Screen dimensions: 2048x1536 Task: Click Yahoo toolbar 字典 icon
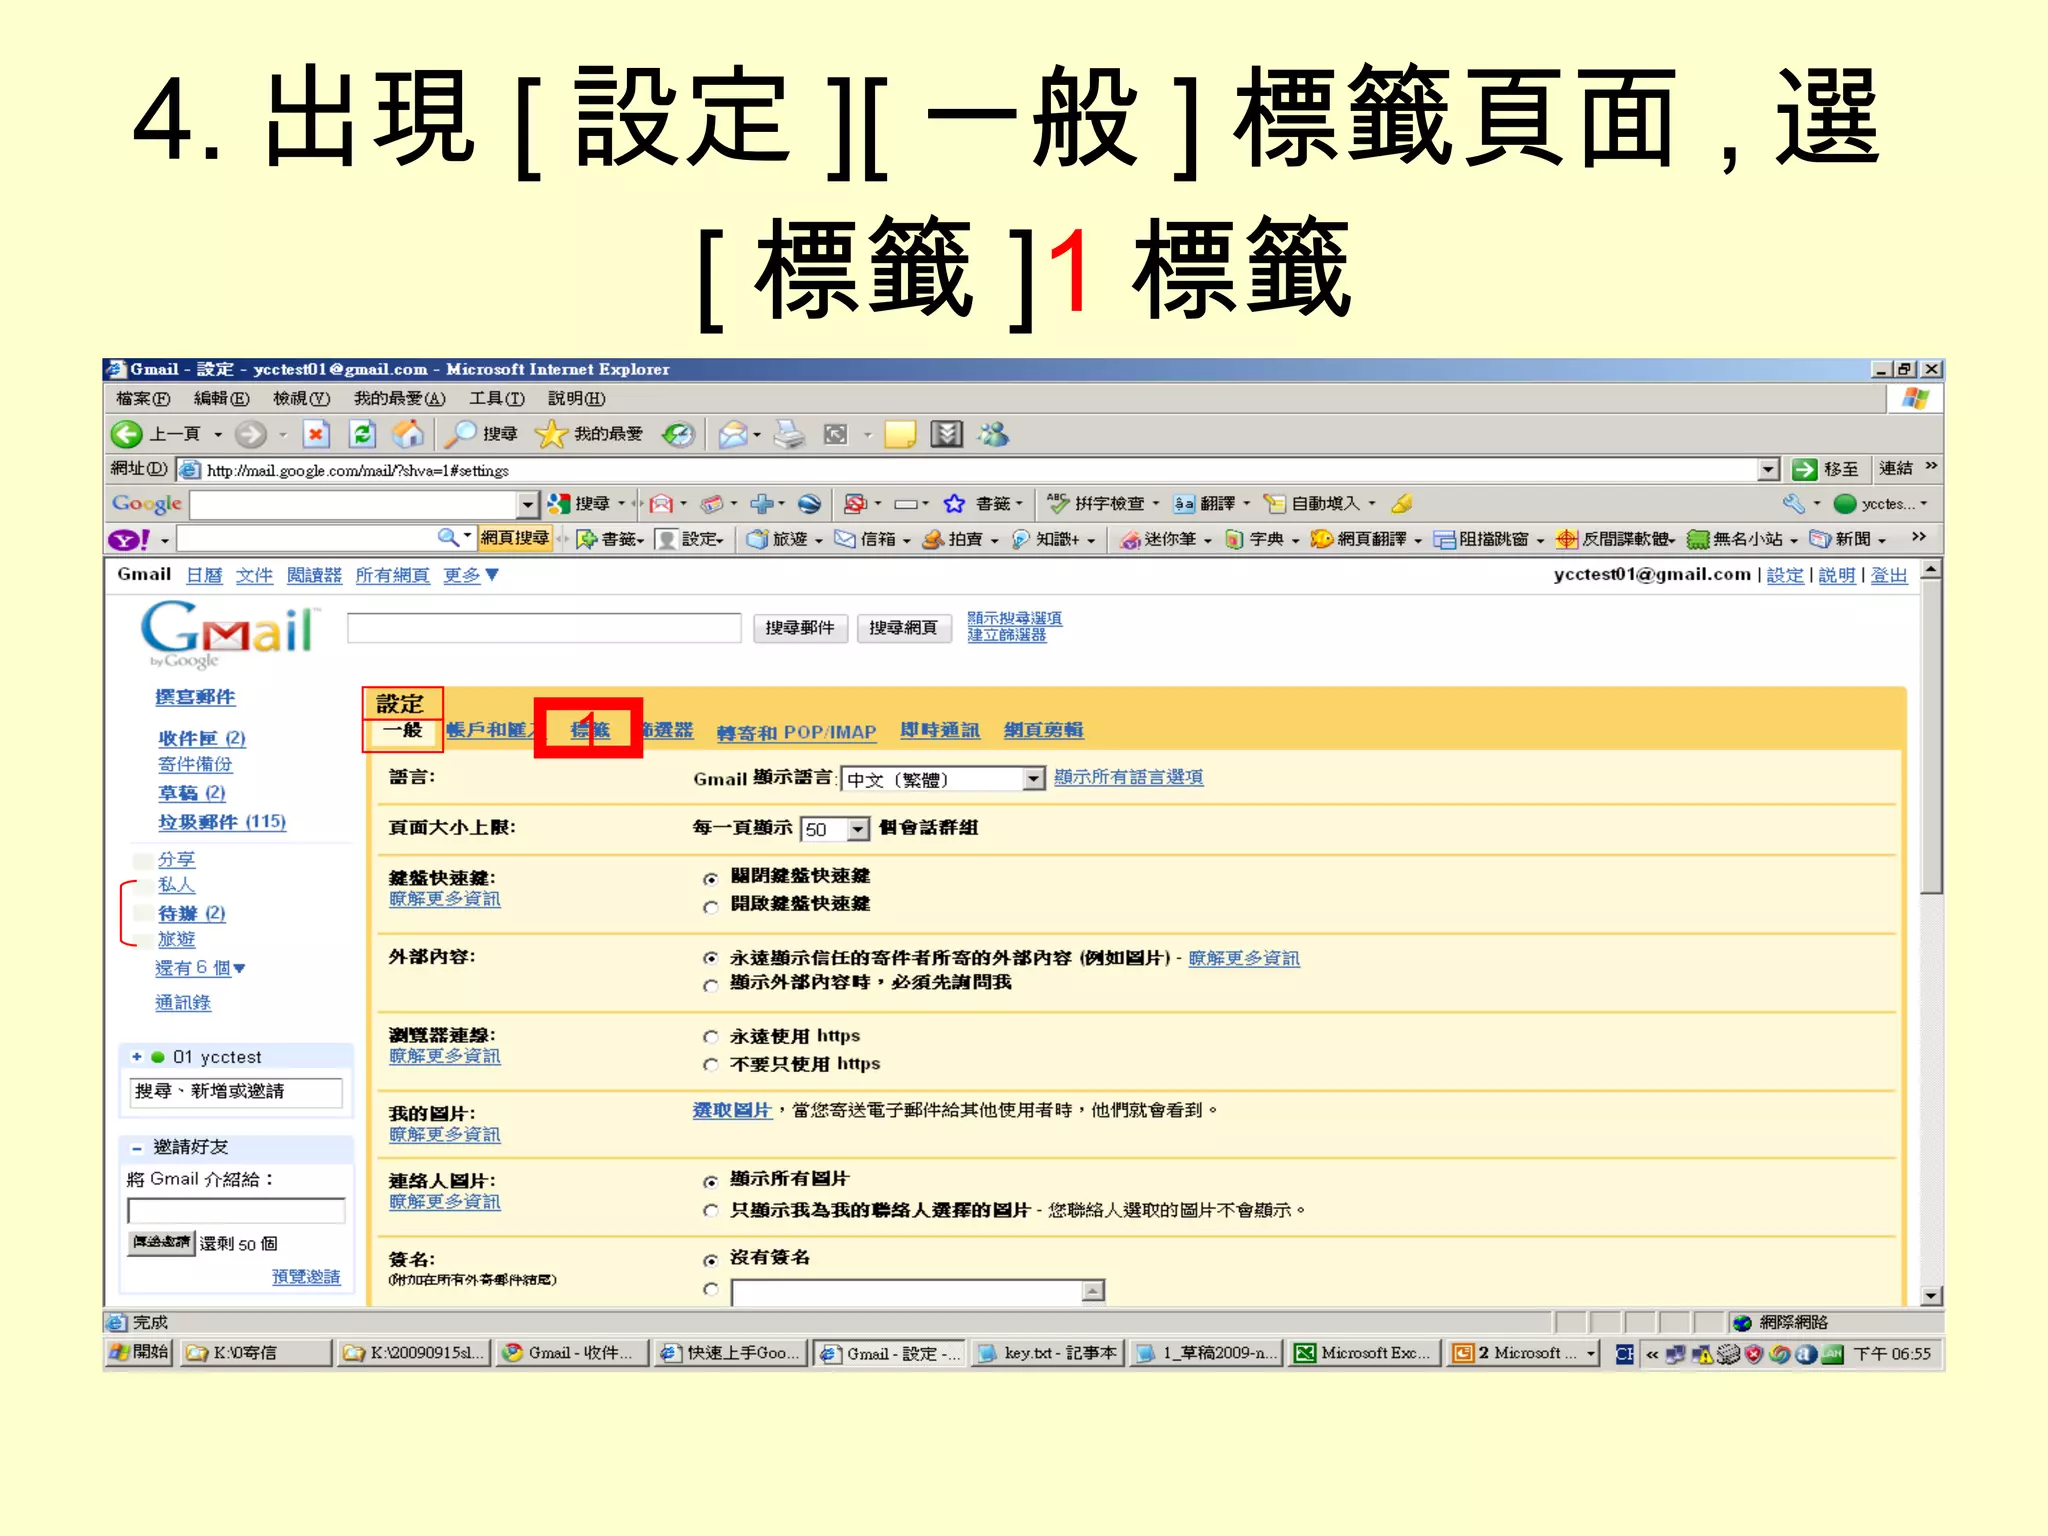pos(1235,539)
